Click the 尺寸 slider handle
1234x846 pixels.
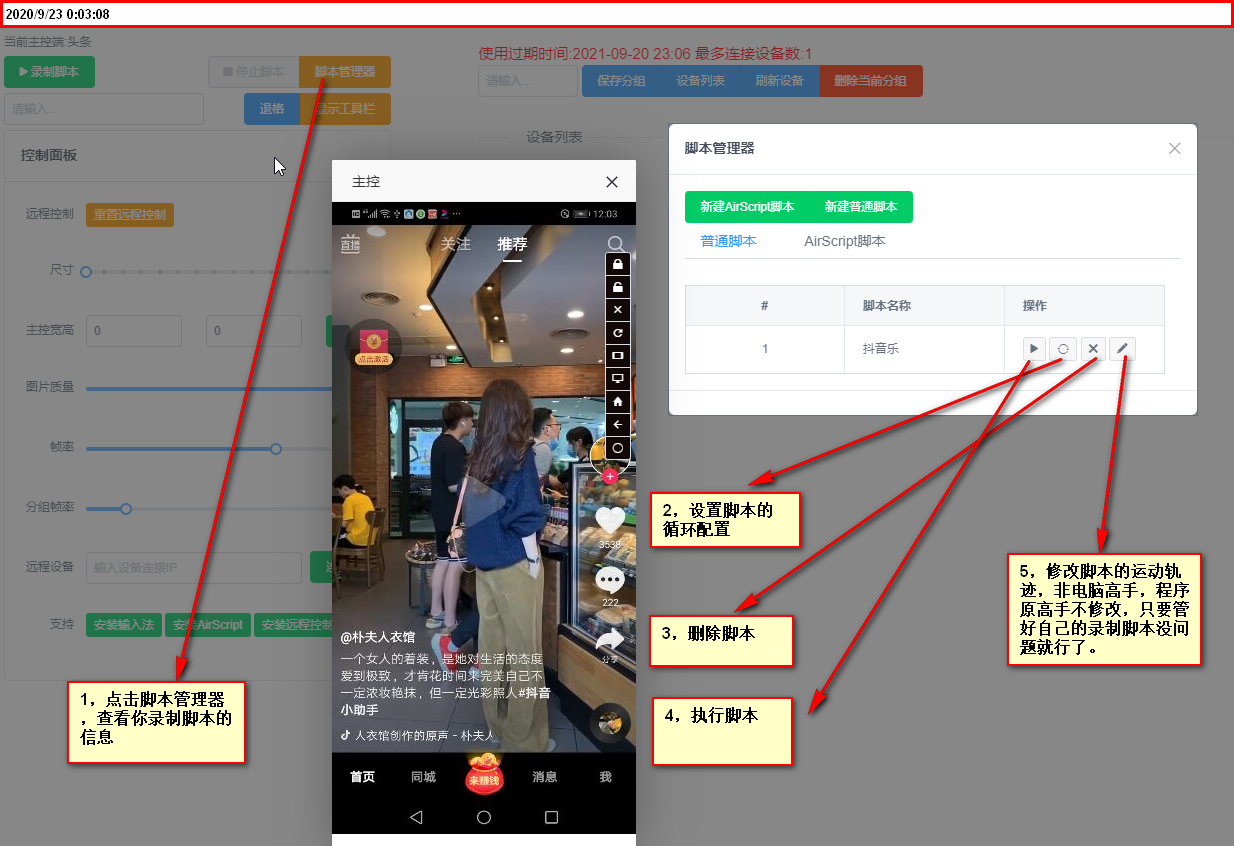pos(86,272)
